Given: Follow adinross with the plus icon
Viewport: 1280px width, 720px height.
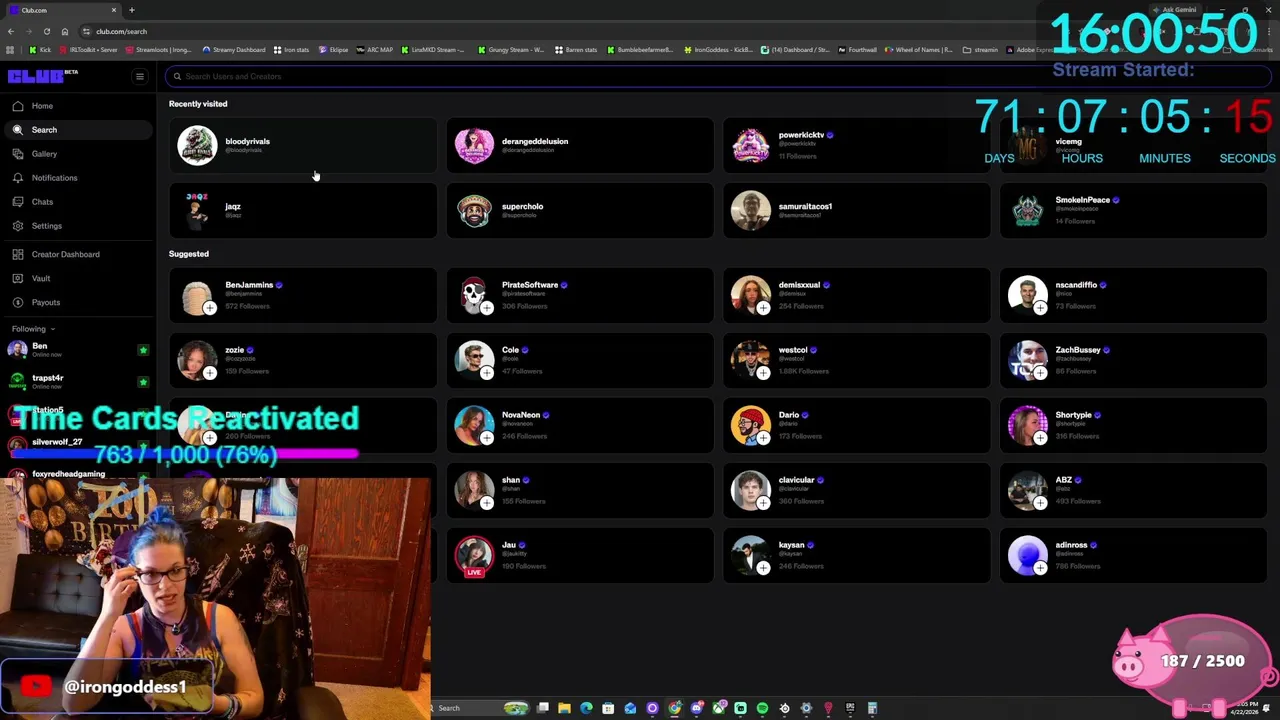Looking at the screenshot, I should tap(1040, 568).
